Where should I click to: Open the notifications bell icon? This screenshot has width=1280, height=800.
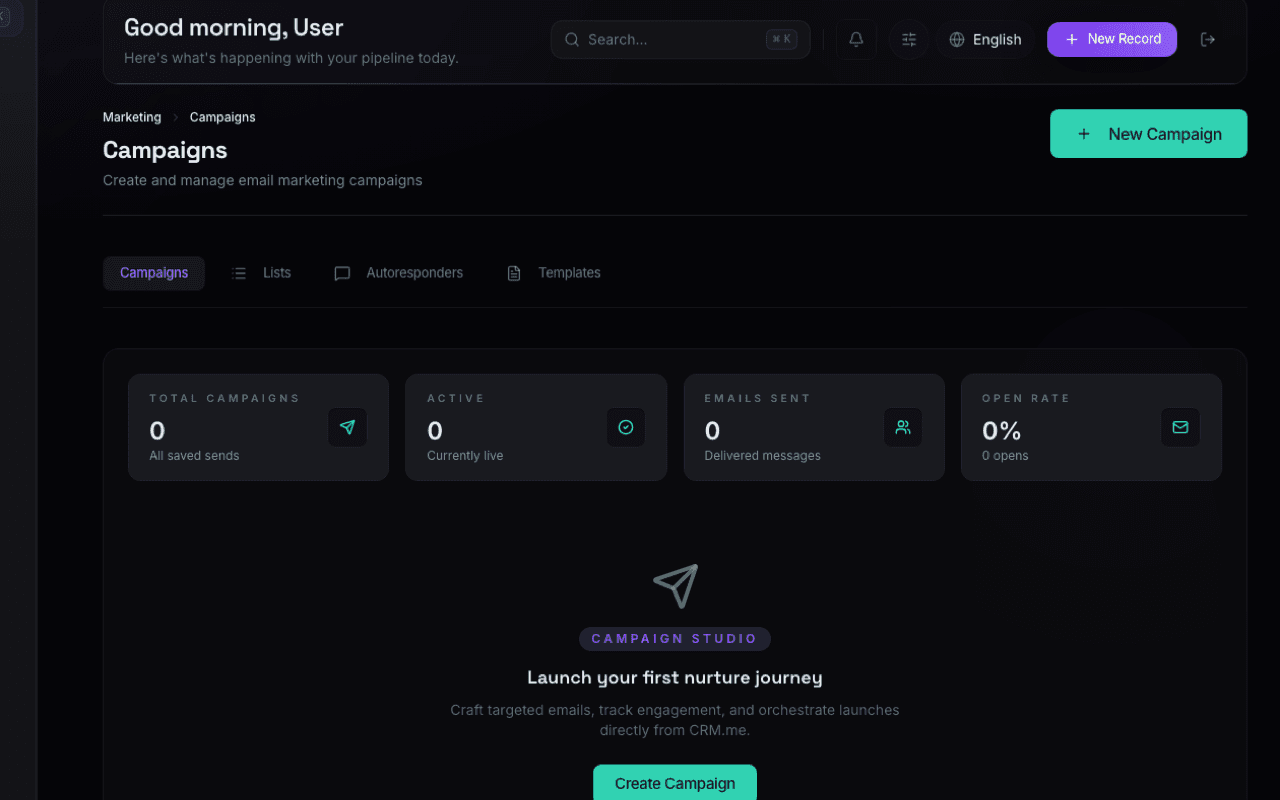[856, 39]
